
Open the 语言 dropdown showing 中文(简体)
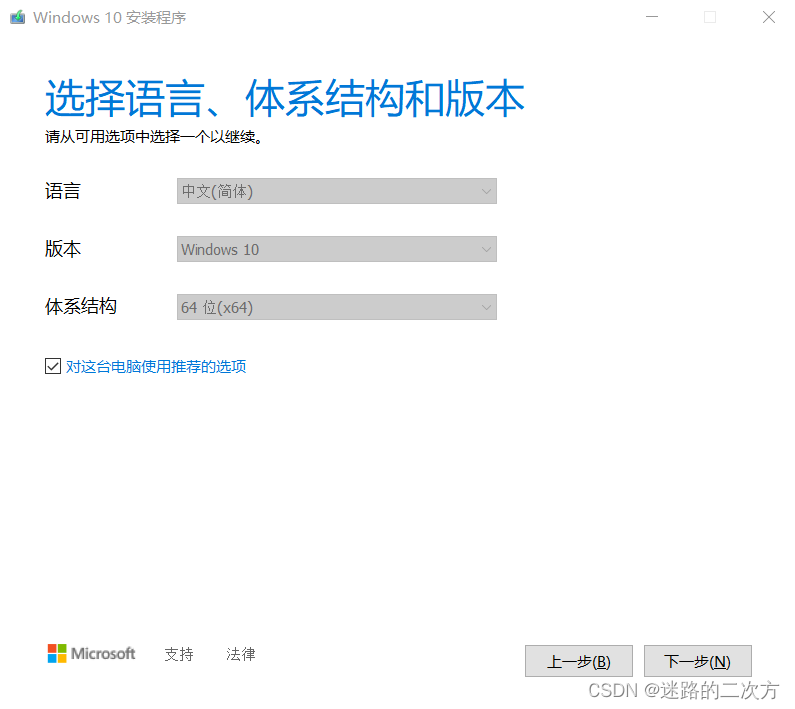point(337,191)
